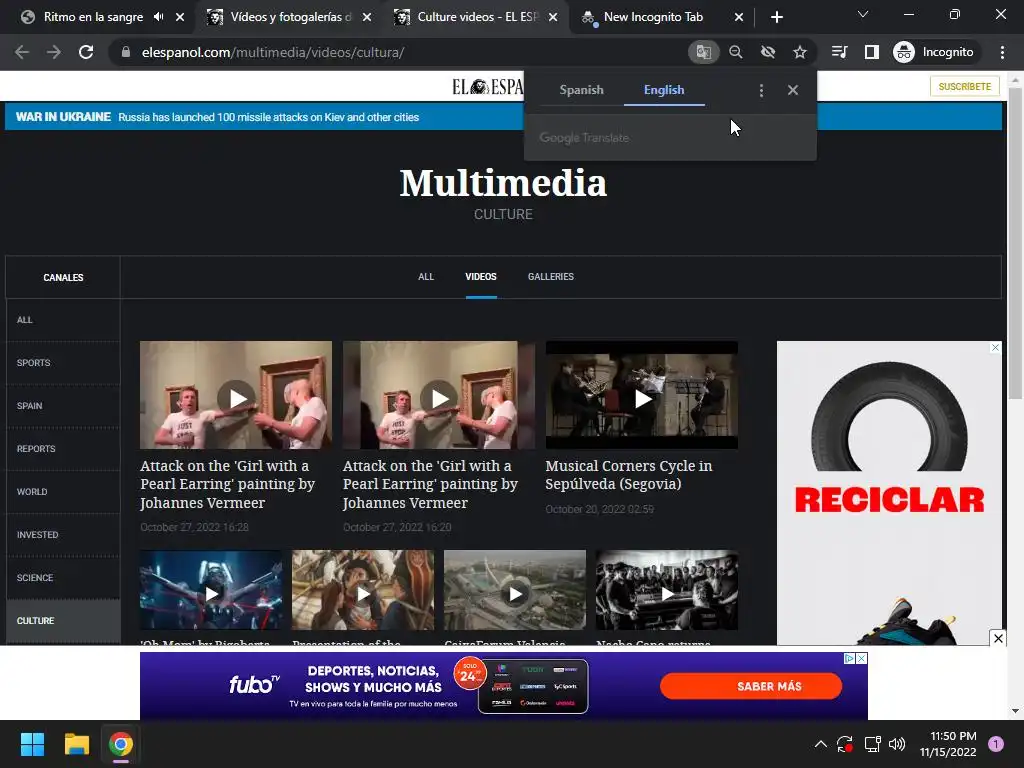Open the Windows Start menu
The width and height of the screenshot is (1024, 768).
pos(31,744)
